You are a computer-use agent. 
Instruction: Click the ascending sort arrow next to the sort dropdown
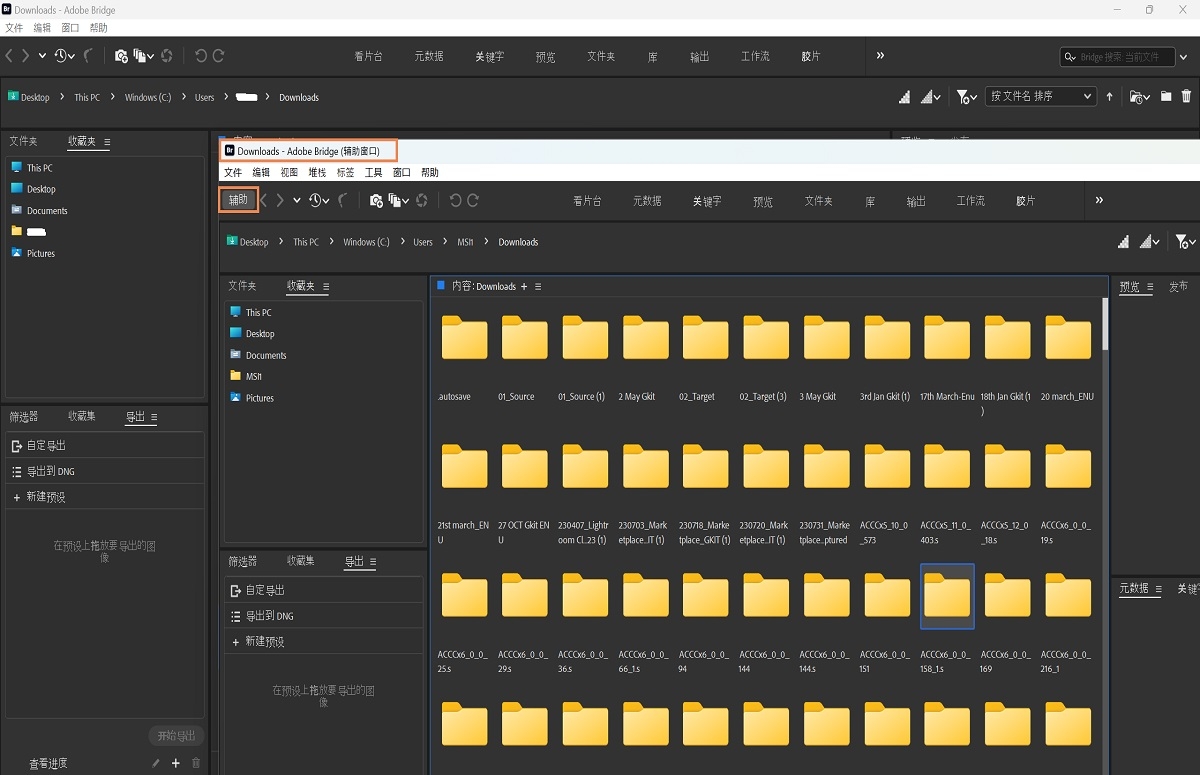coord(1109,97)
